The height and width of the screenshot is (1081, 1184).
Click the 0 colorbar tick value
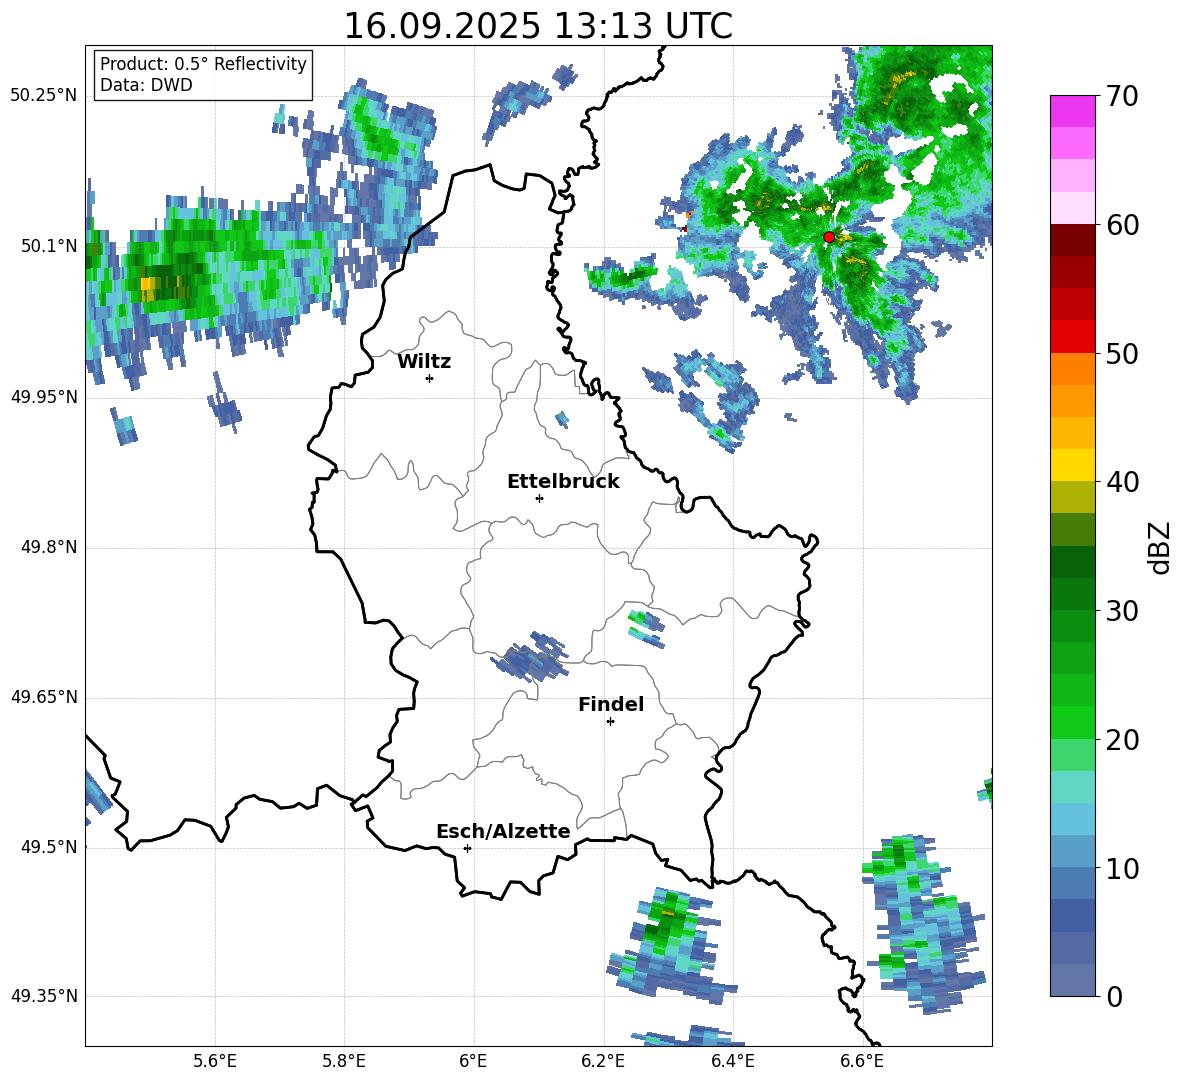(x=1114, y=997)
